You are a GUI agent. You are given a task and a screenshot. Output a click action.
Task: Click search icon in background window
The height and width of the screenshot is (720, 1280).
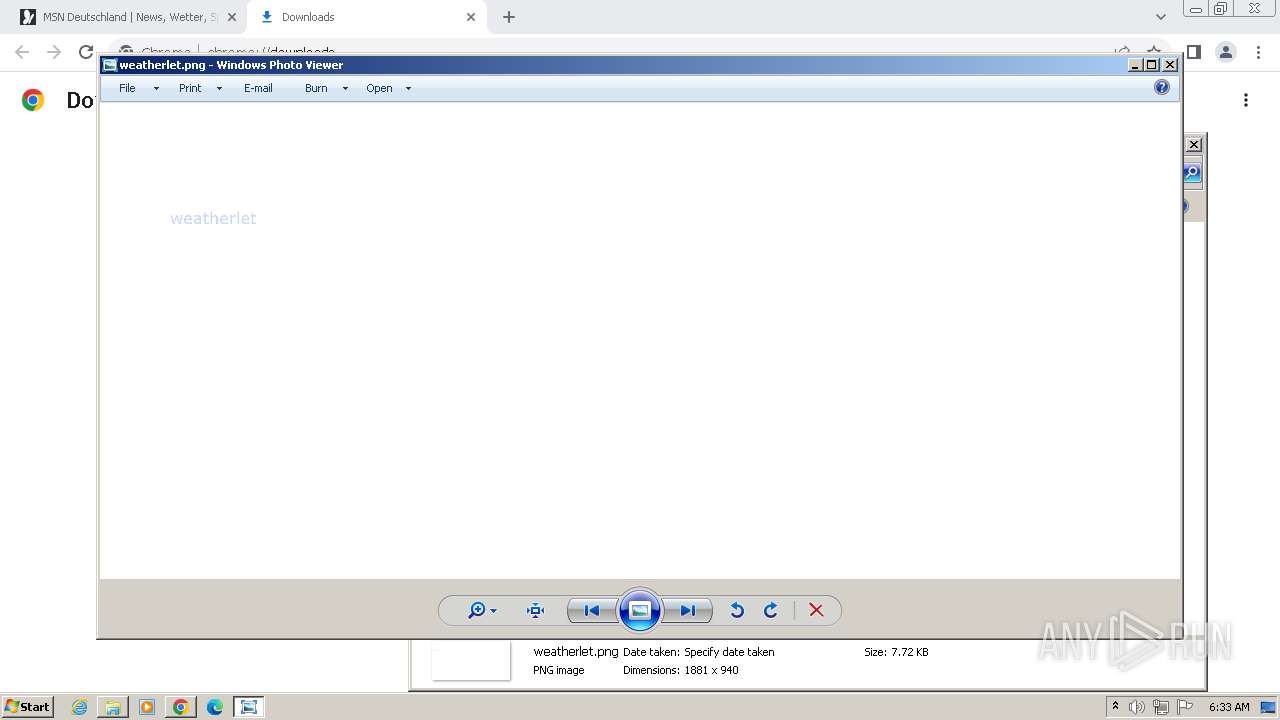1192,173
